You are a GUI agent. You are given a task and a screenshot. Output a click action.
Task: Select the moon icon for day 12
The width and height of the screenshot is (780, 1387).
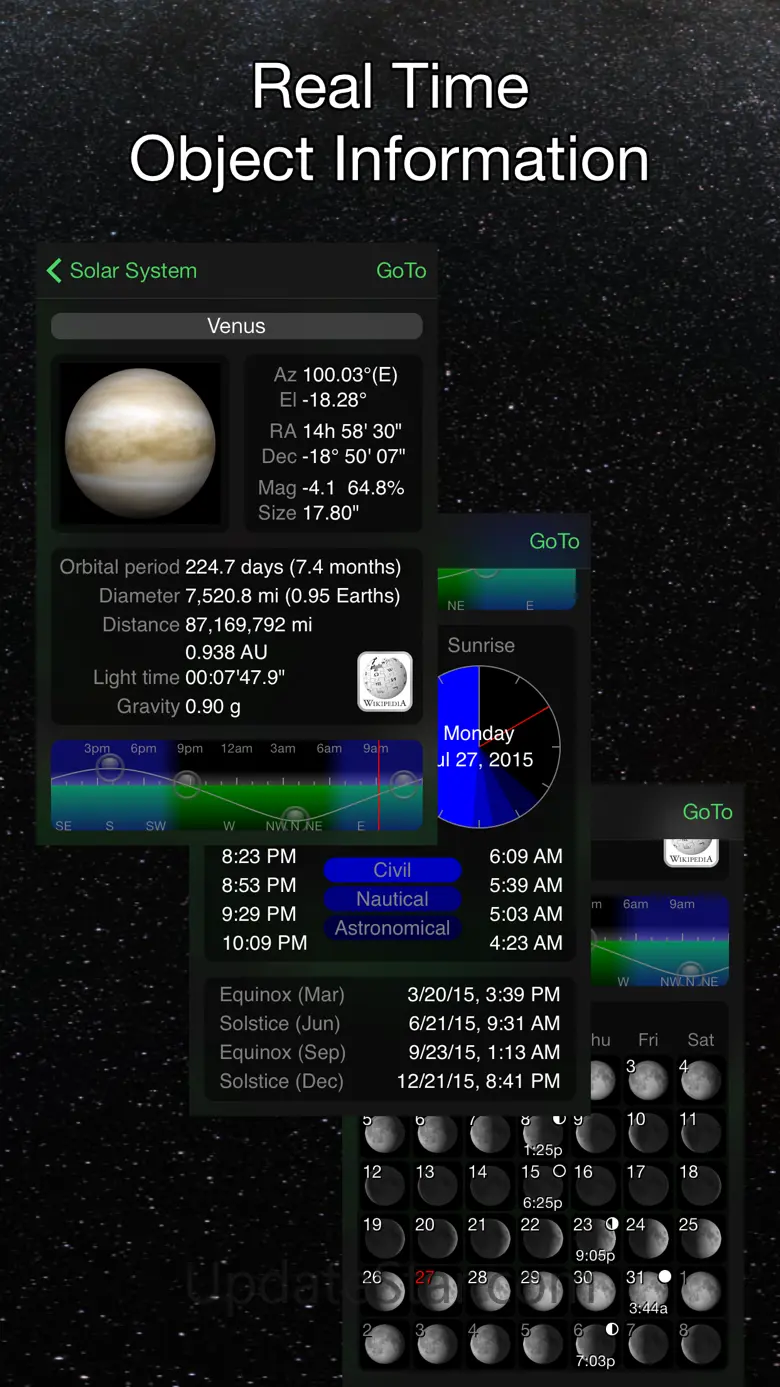pos(383,1185)
